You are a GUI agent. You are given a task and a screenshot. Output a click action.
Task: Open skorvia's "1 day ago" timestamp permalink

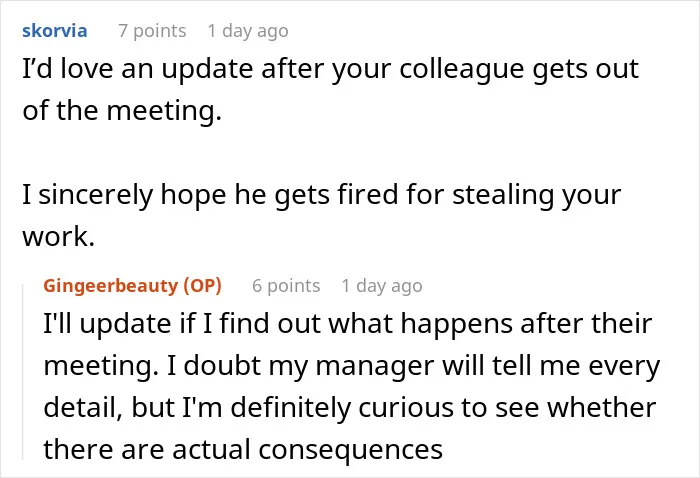point(248,31)
